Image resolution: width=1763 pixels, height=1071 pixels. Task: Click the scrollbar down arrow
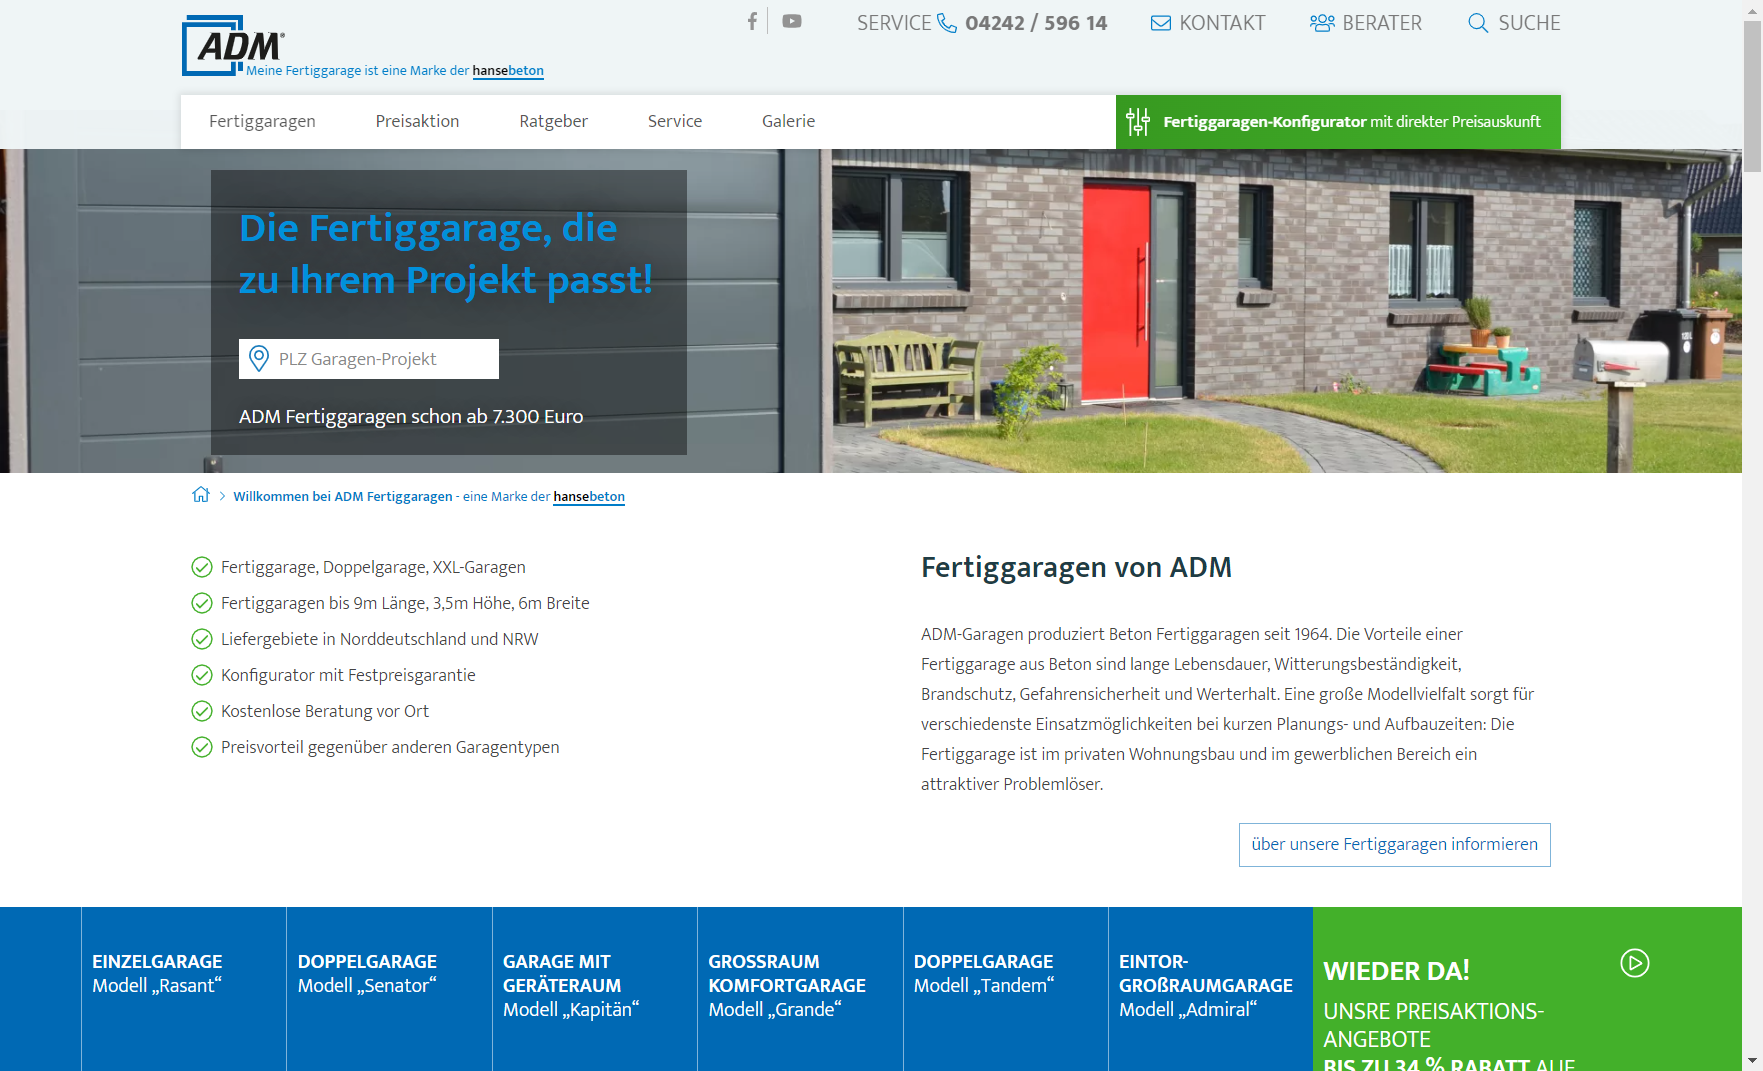(1753, 1061)
